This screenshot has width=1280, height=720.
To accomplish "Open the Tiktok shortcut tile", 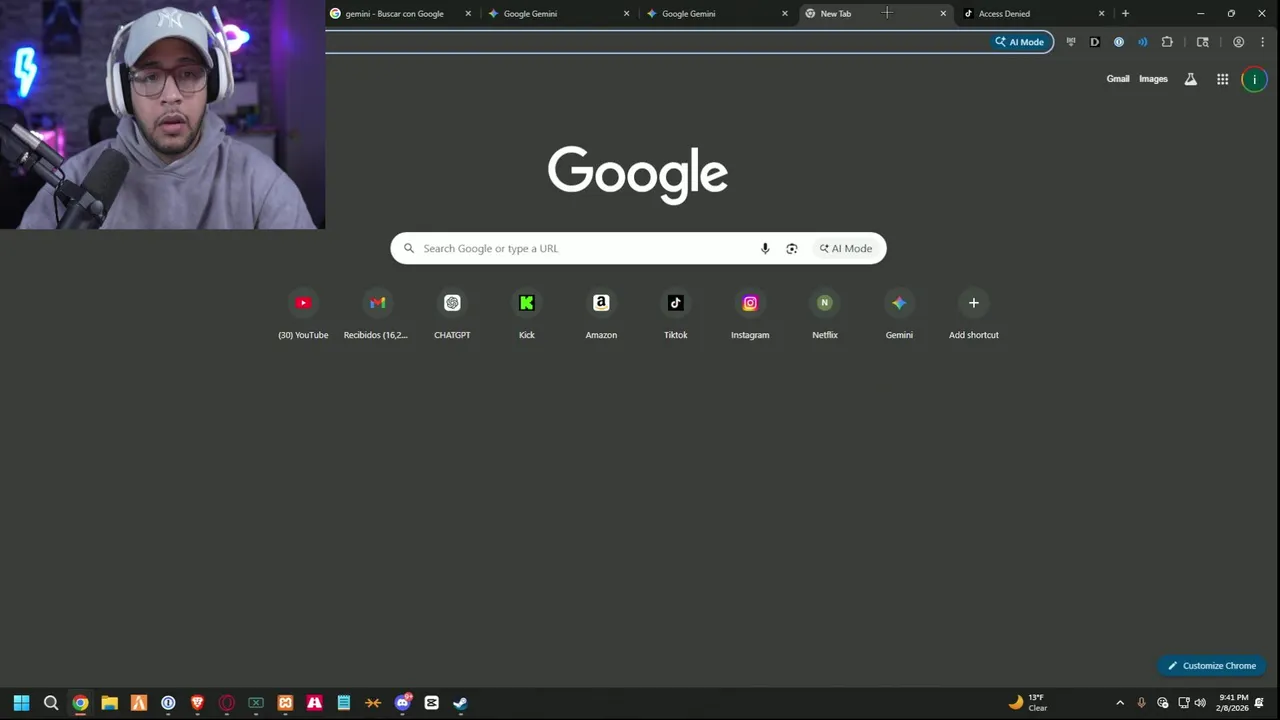I will (676, 314).
